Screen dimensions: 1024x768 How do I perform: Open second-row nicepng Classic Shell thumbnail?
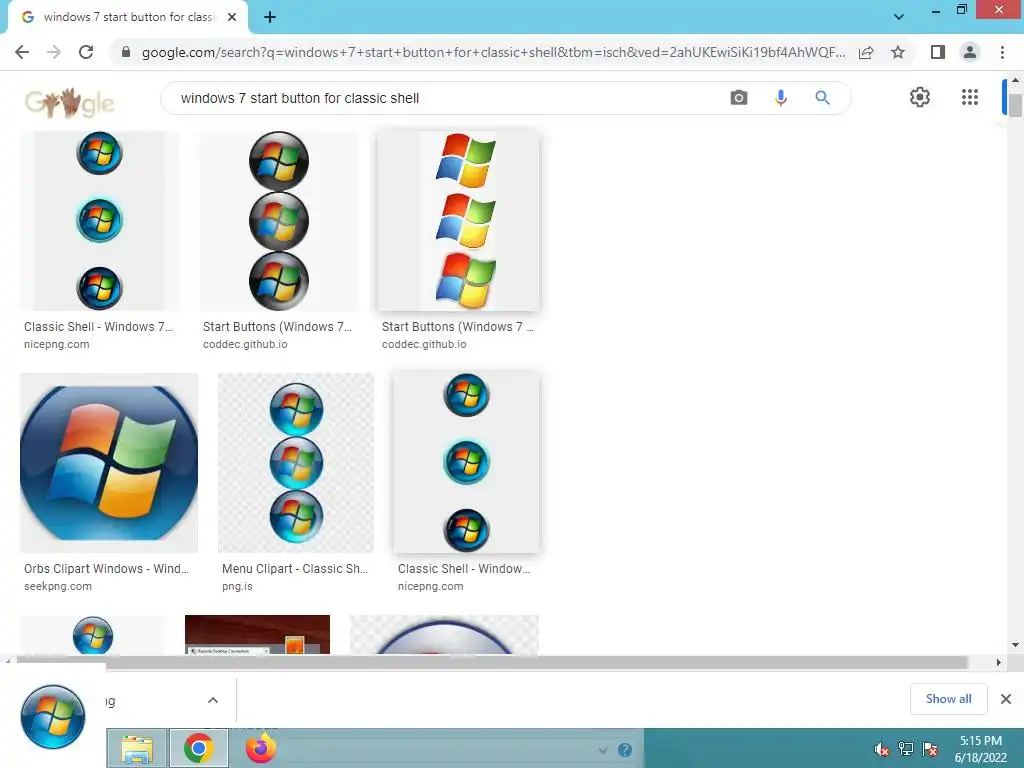coord(466,463)
